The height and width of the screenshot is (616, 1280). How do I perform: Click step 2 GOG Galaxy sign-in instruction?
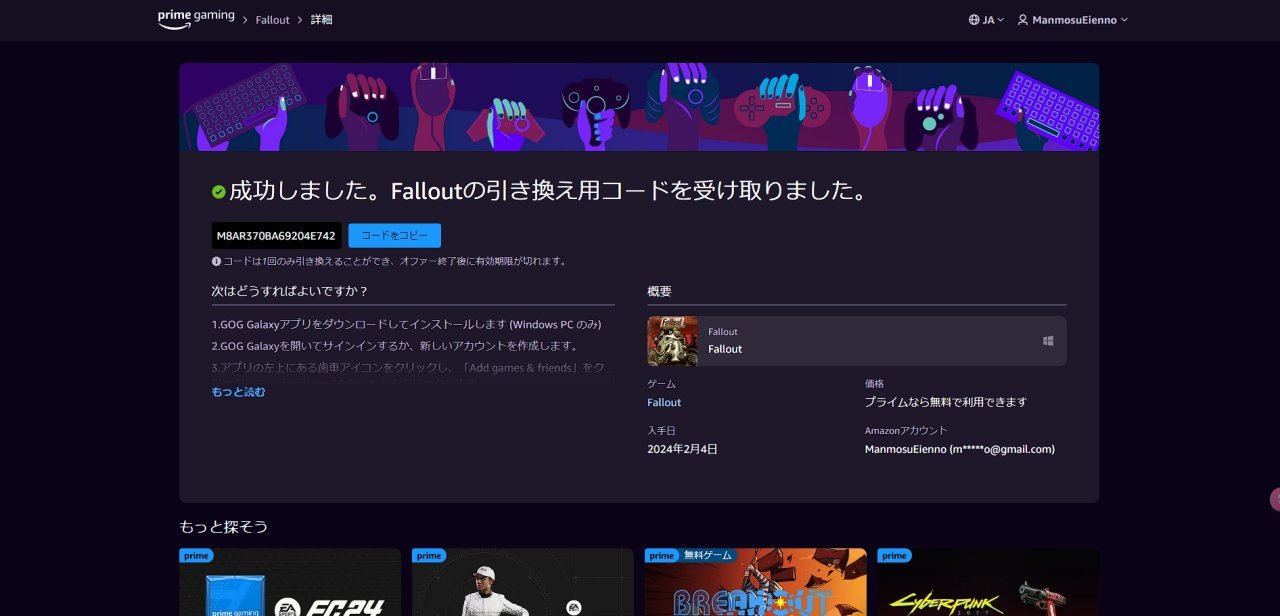(395, 345)
